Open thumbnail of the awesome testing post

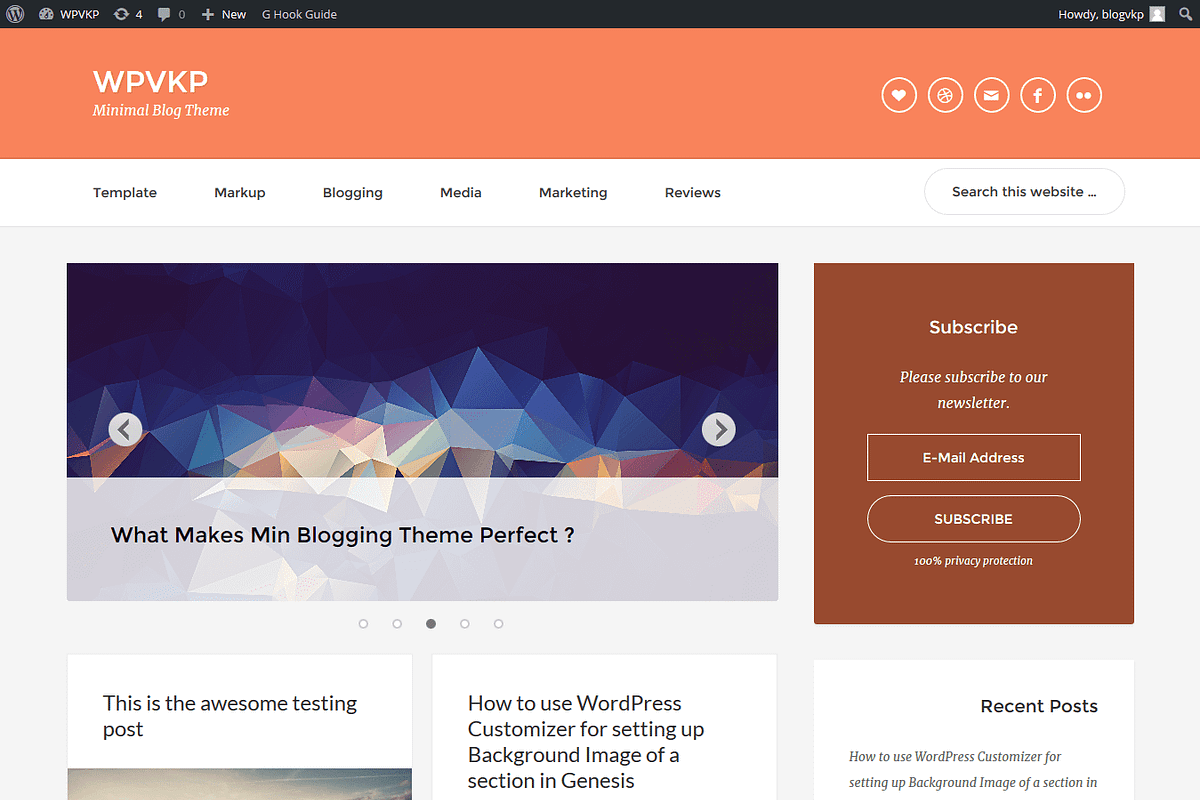(x=239, y=784)
